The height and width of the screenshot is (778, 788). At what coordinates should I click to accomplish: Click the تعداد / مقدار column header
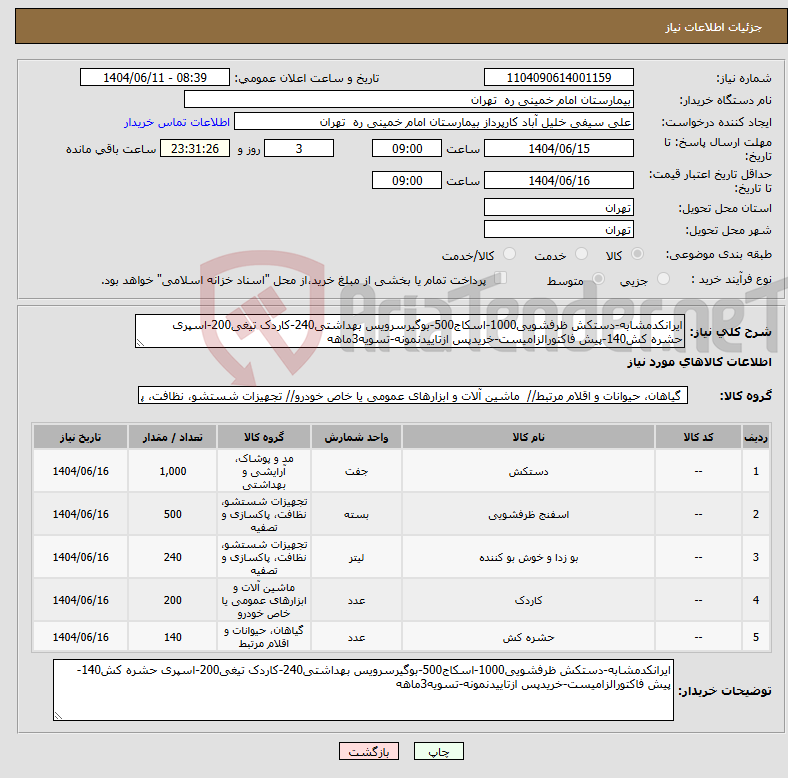coord(172,437)
